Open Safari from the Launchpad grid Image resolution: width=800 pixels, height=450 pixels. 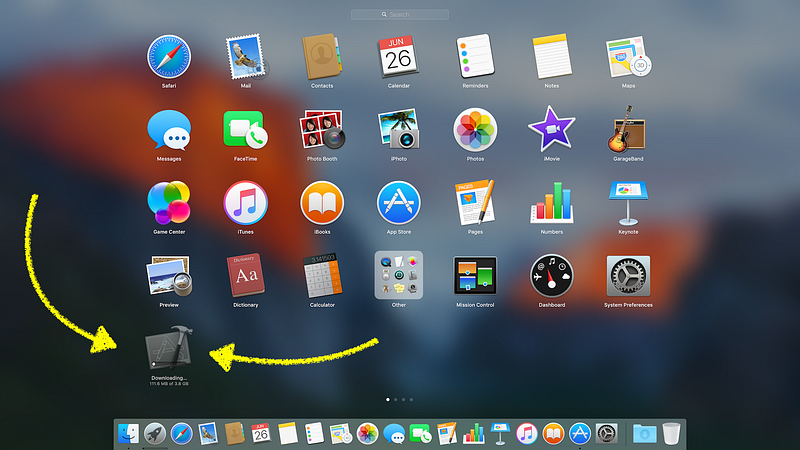[x=169, y=57]
